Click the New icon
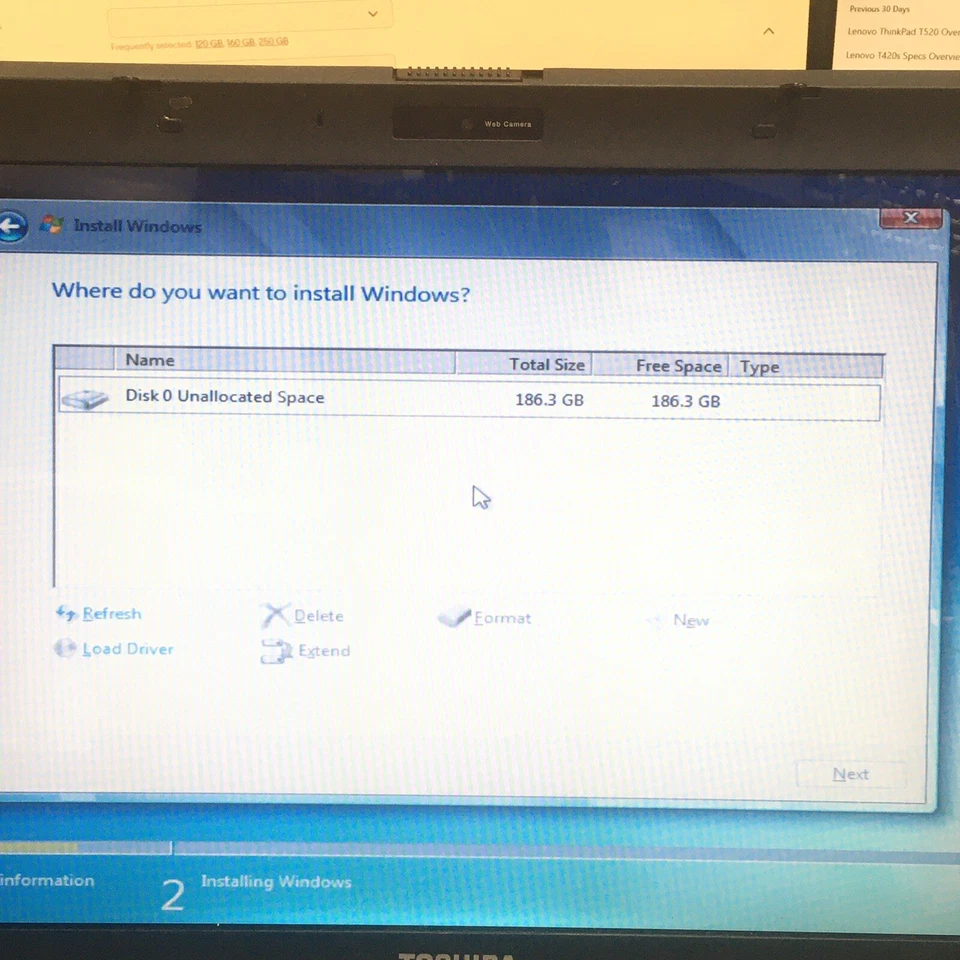960x960 pixels. (x=653, y=620)
